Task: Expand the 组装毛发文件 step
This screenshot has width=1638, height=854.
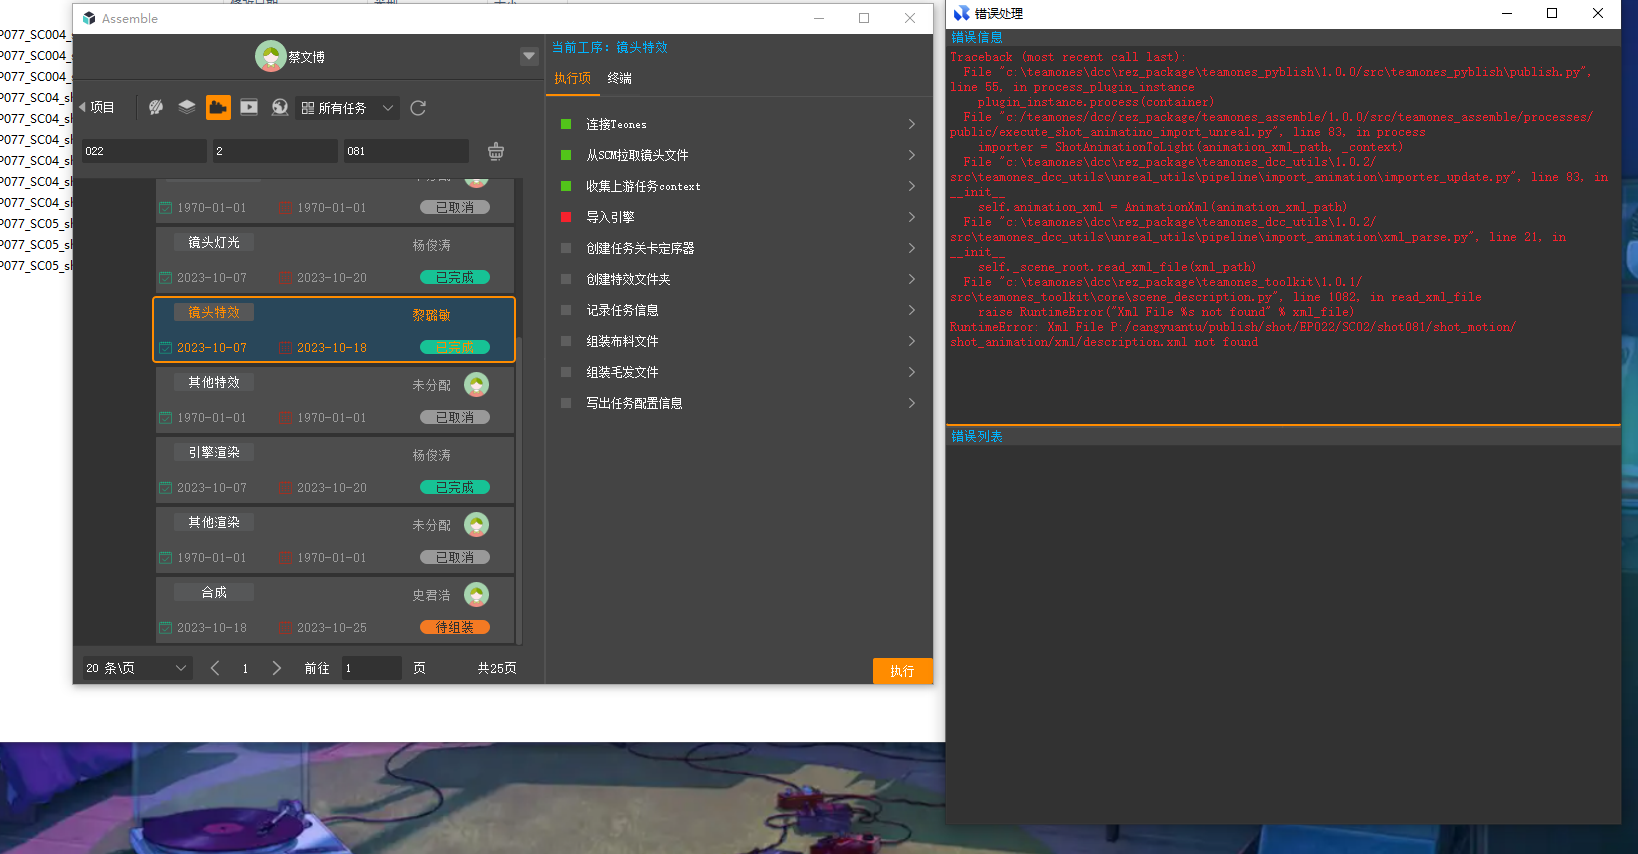Action: [912, 372]
